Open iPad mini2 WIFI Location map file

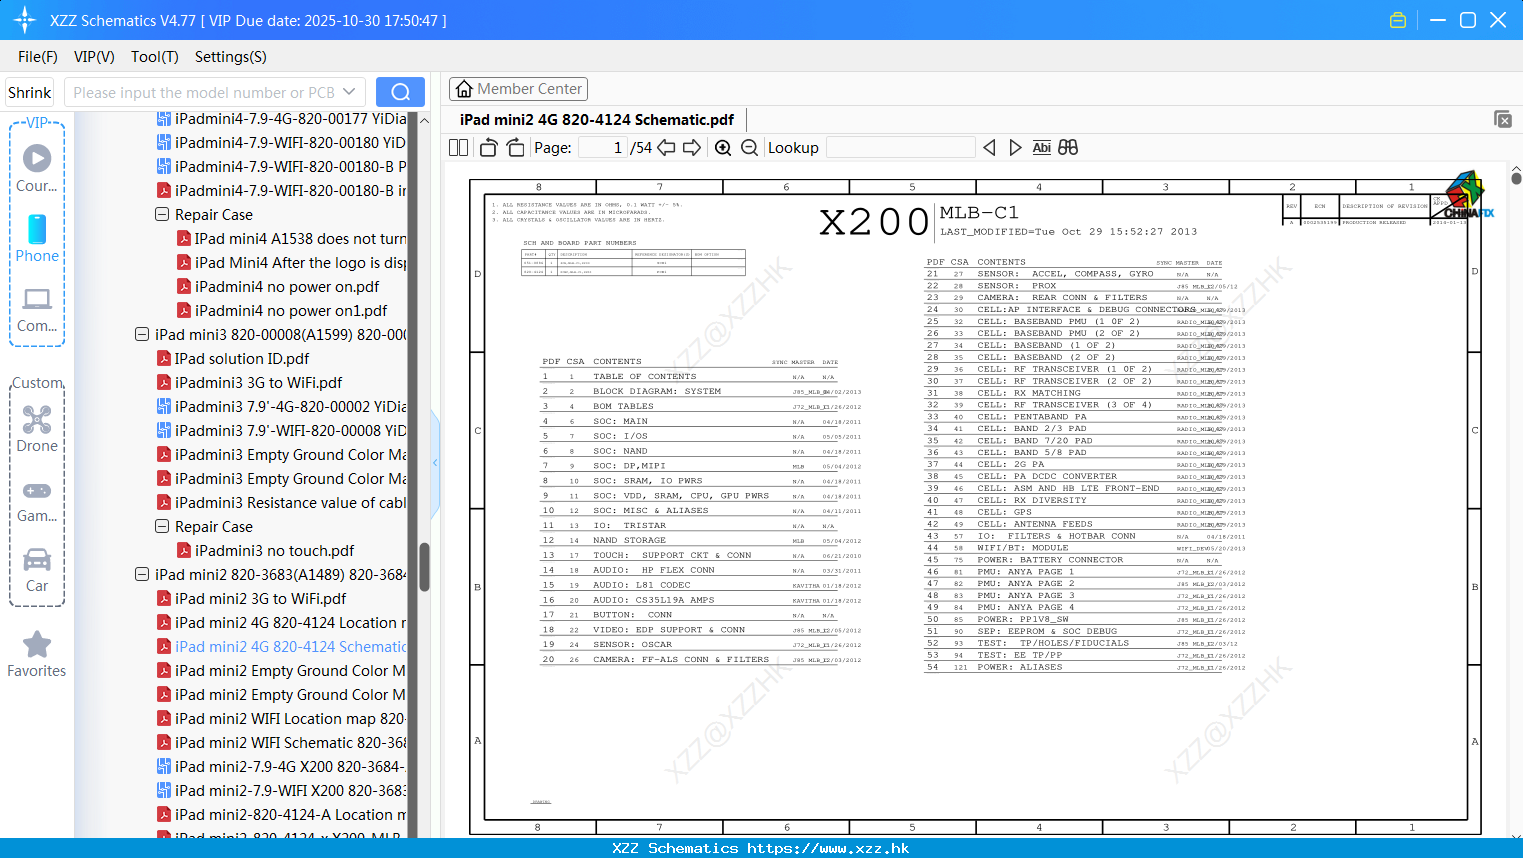click(282, 718)
